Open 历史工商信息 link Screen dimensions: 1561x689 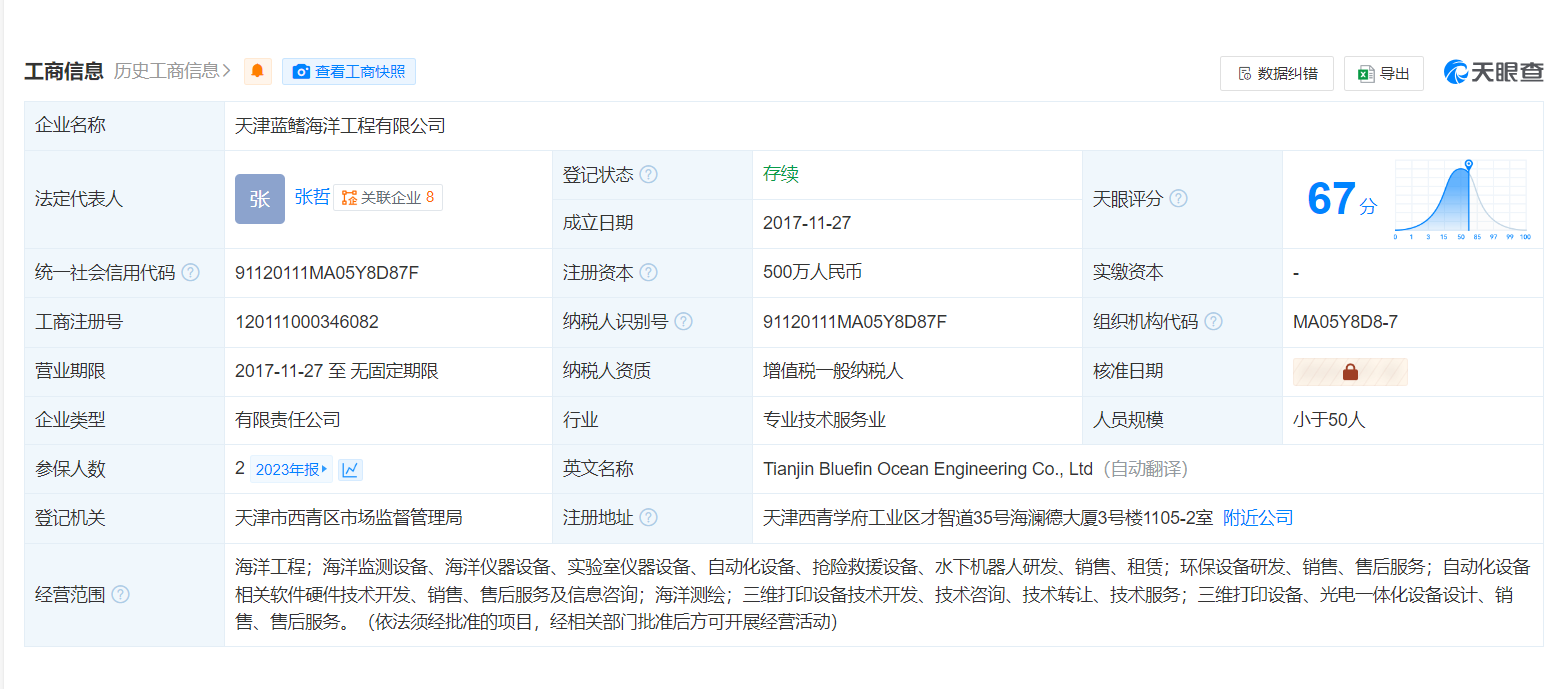(172, 71)
